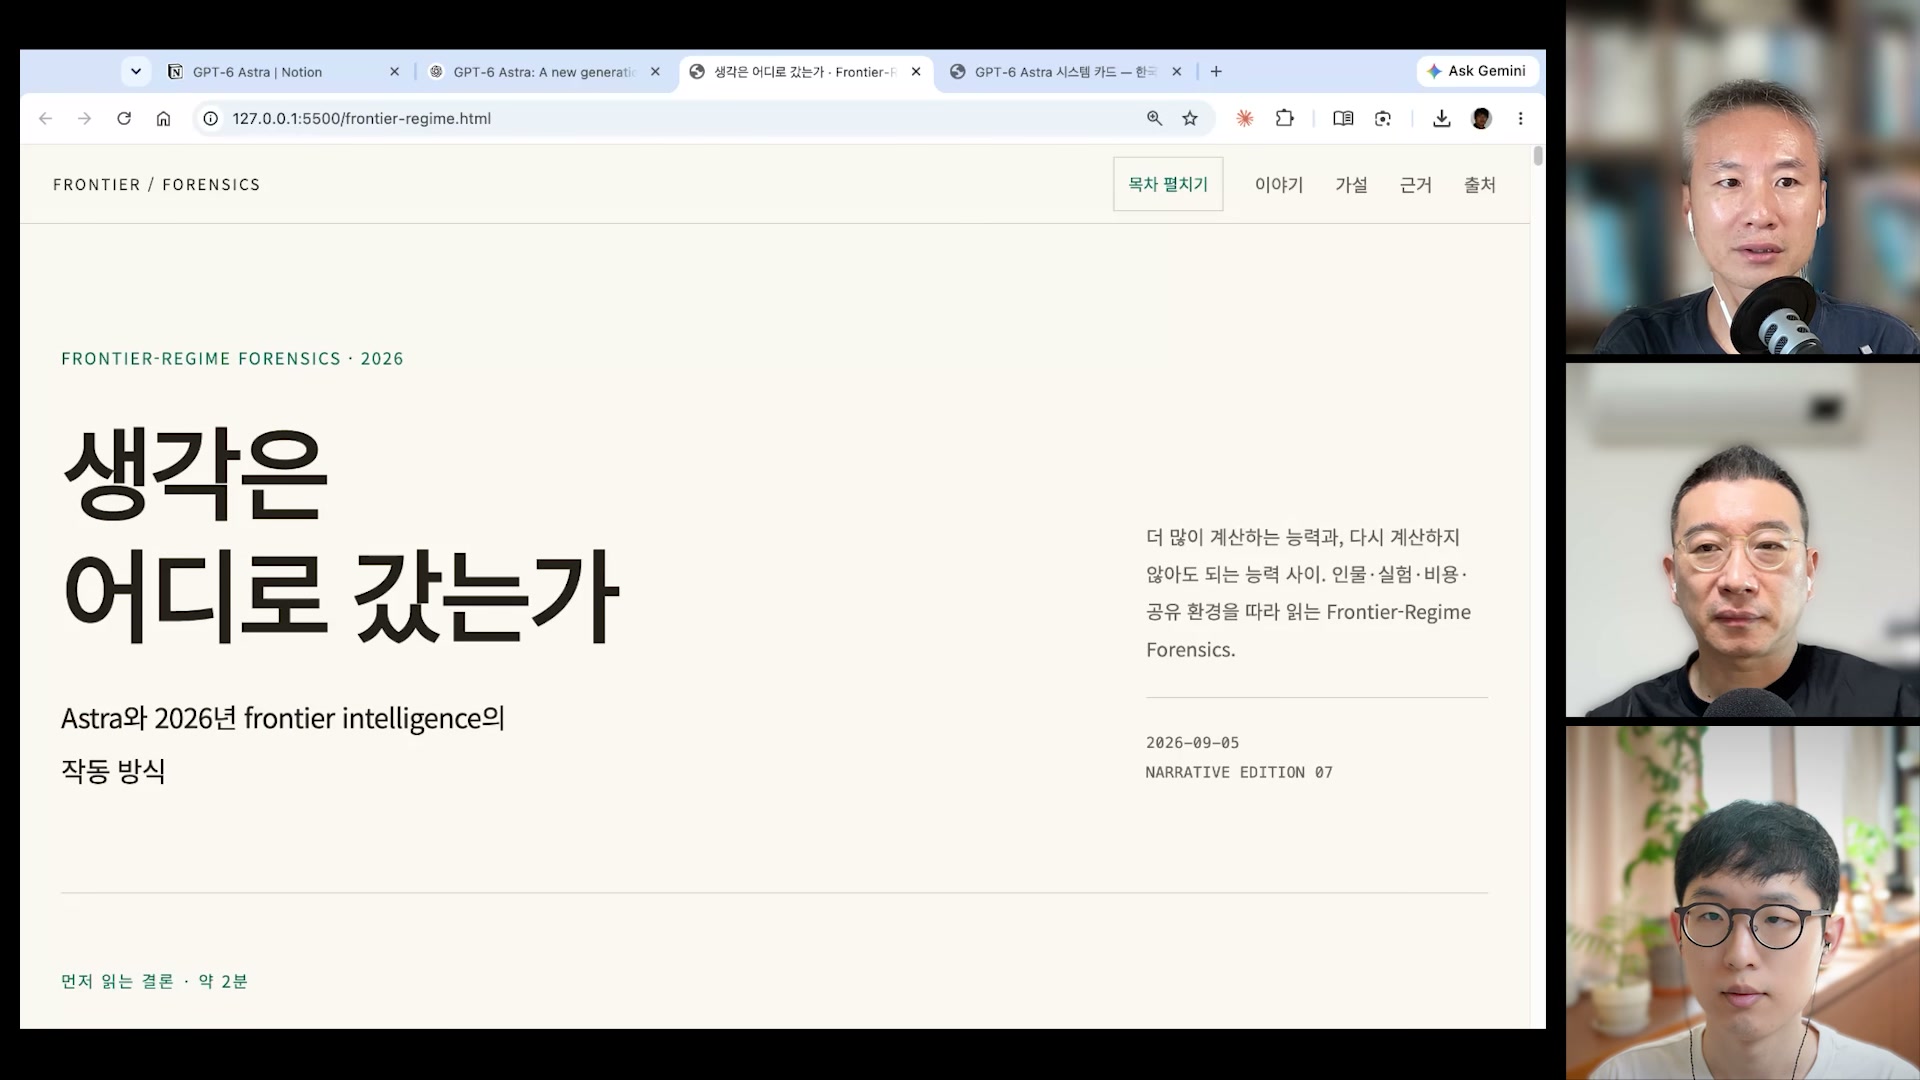Switch to the GPT-6 Astra 시스템 카드 tab
The image size is (1920, 1080).
(x=1067, y=72)
